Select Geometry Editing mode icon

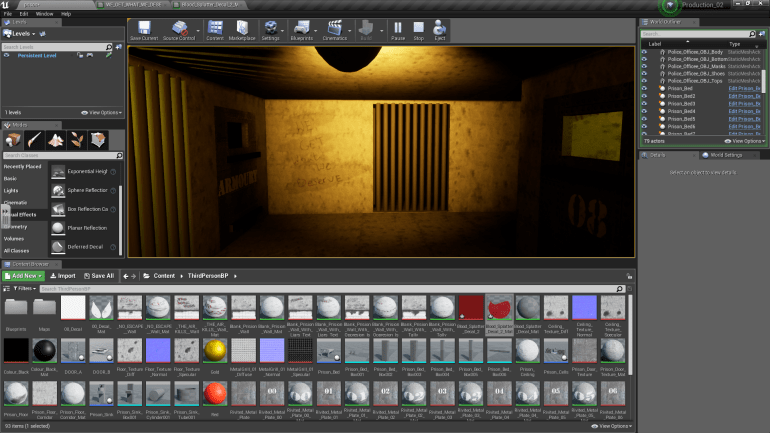(98, 140)
